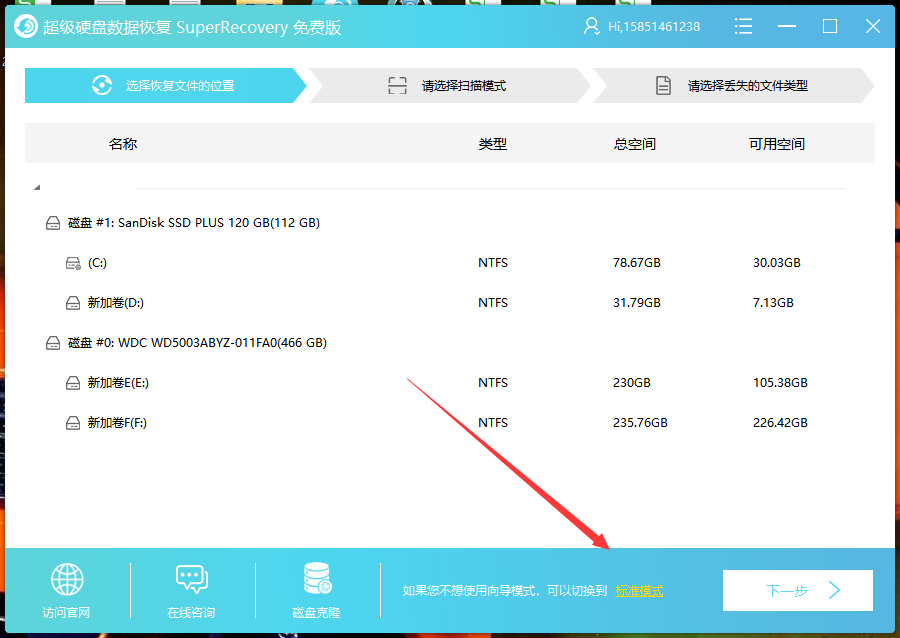The width and height of the screenshot is (900, 638).
Task: Open the list menu icon in title bar
Action: click(743, 26)
